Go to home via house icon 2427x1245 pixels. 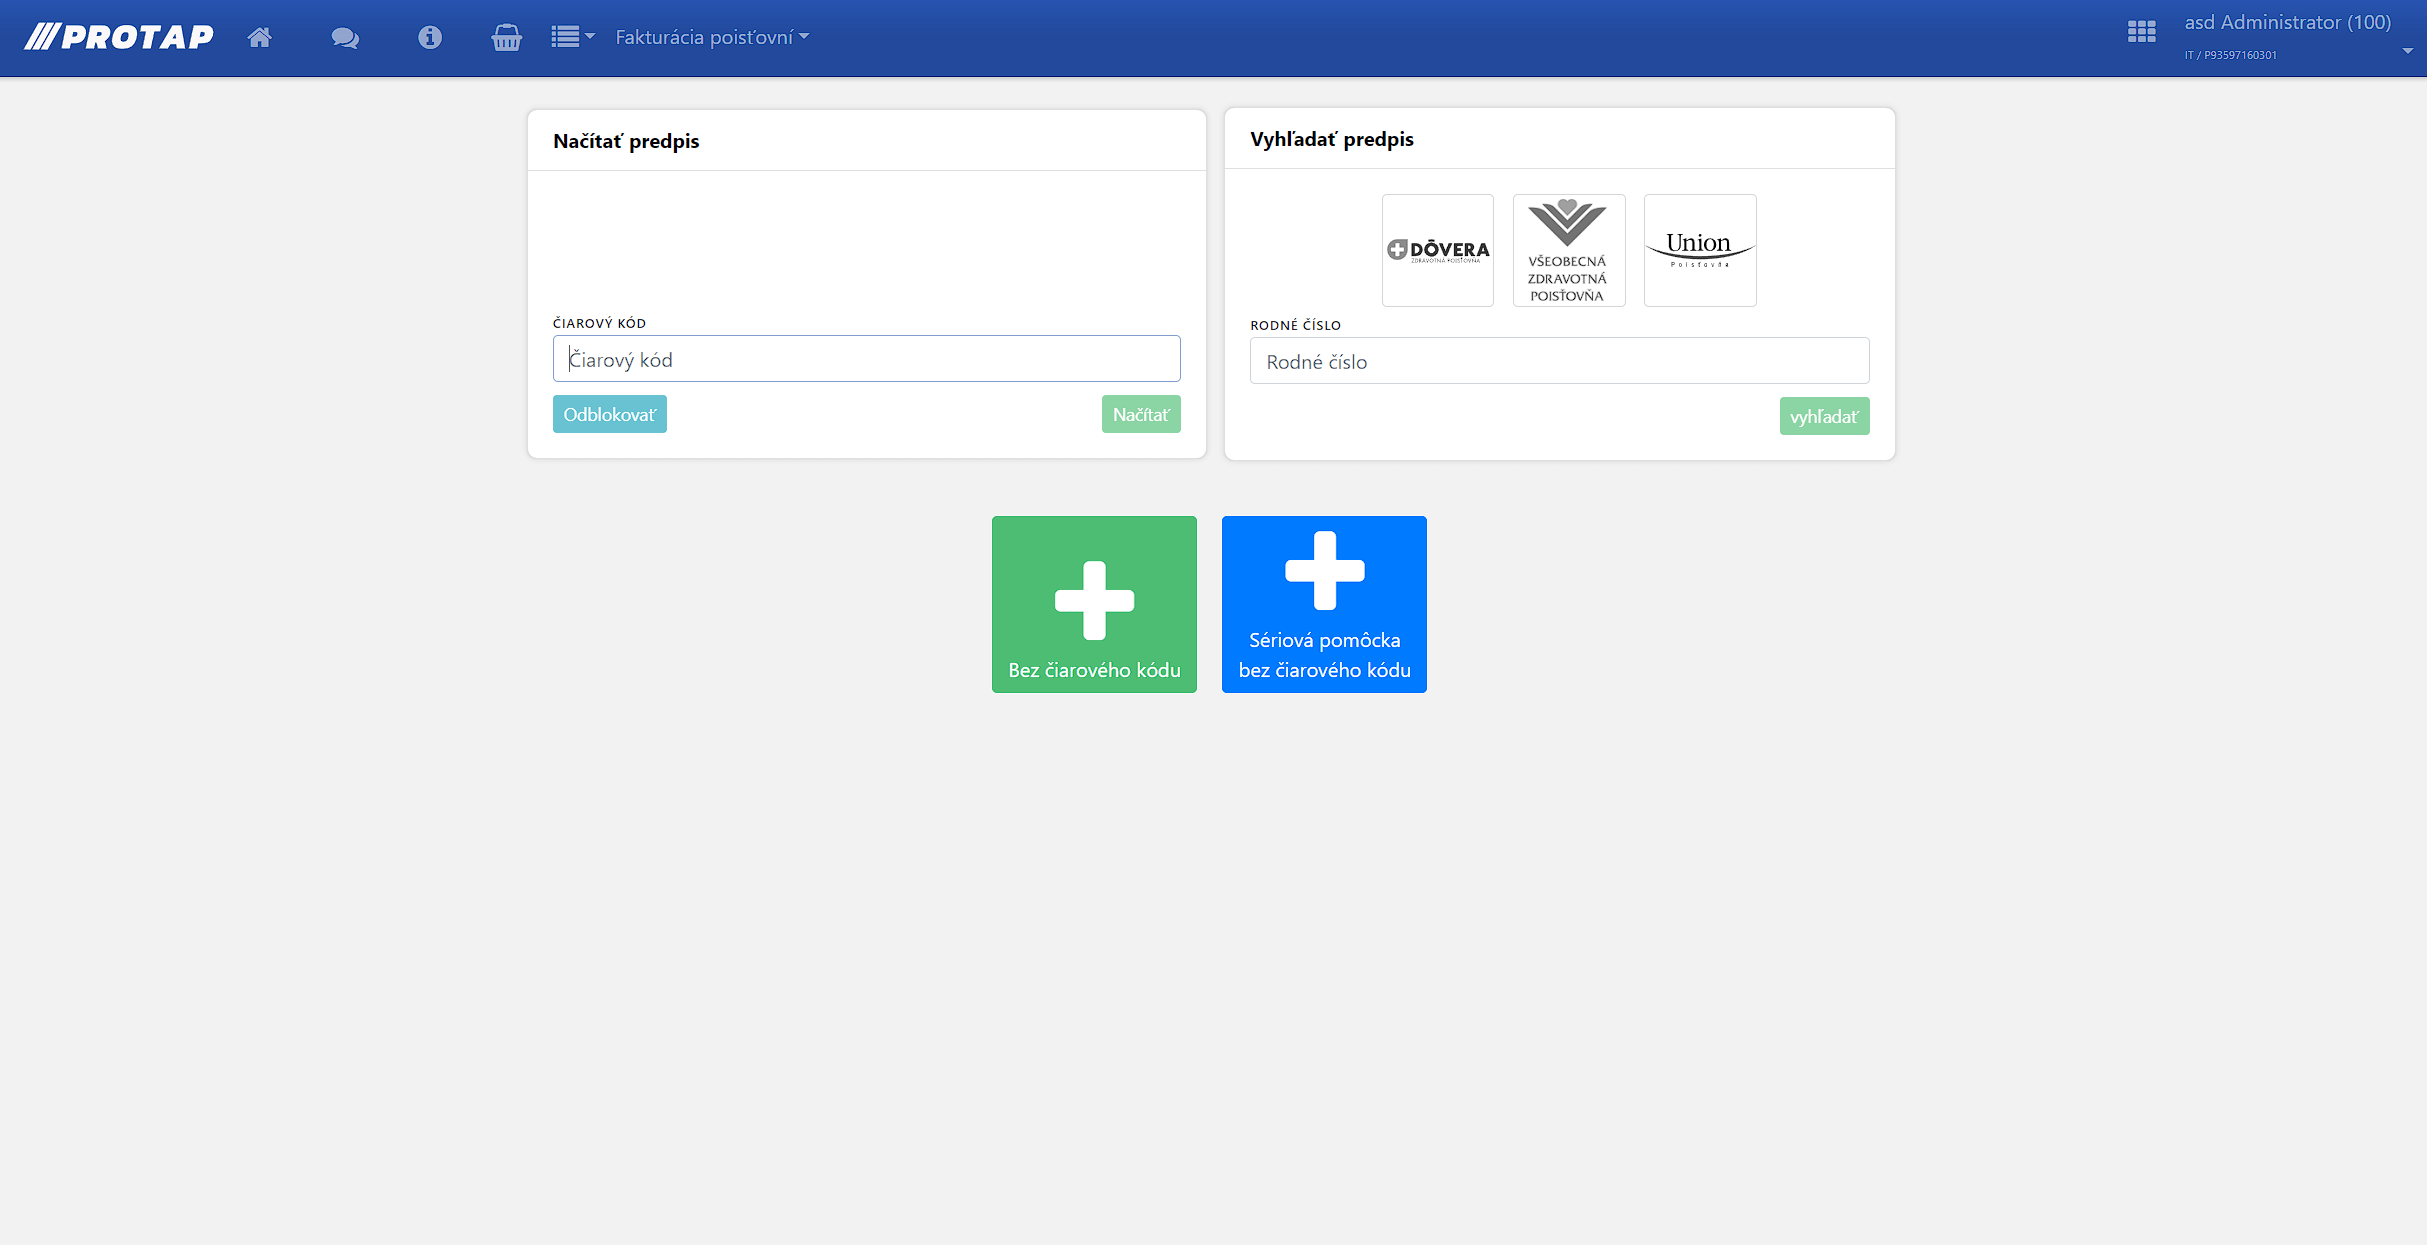pyautogui.click(x=259, y=37)
